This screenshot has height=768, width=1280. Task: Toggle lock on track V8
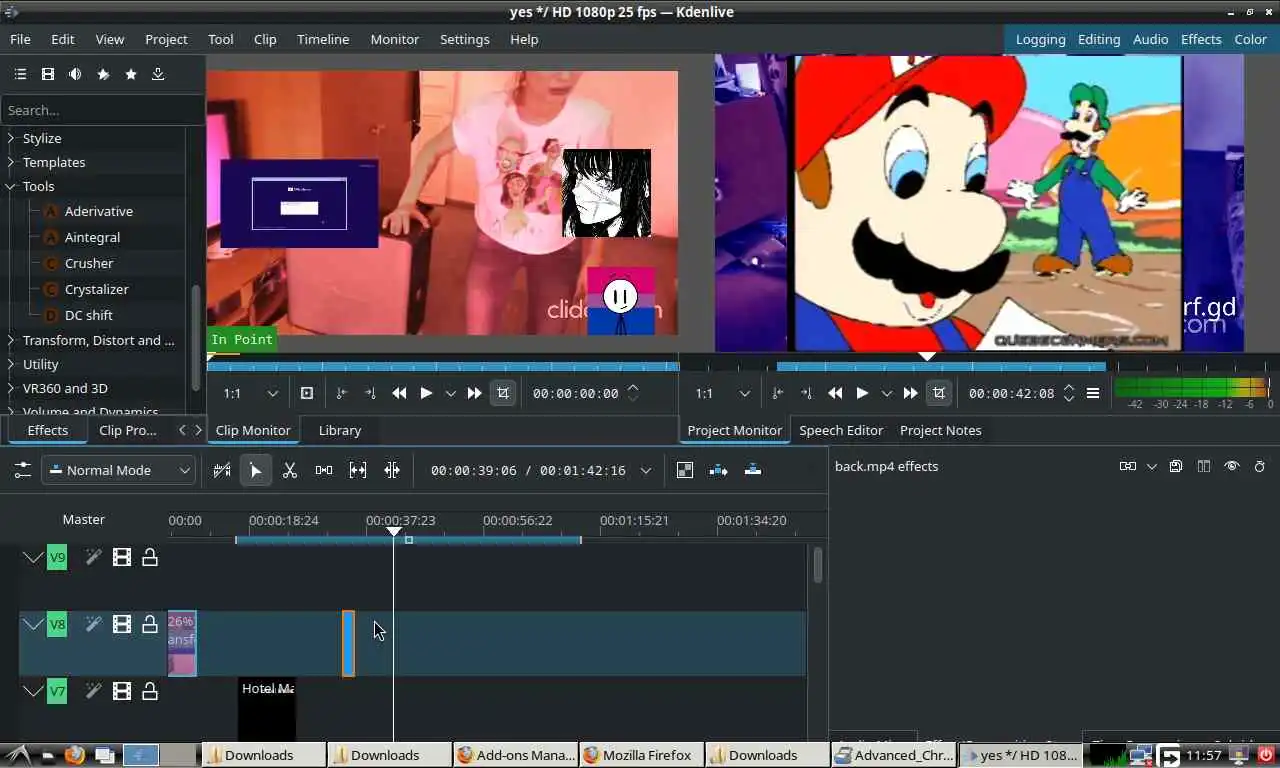[150, 625]
